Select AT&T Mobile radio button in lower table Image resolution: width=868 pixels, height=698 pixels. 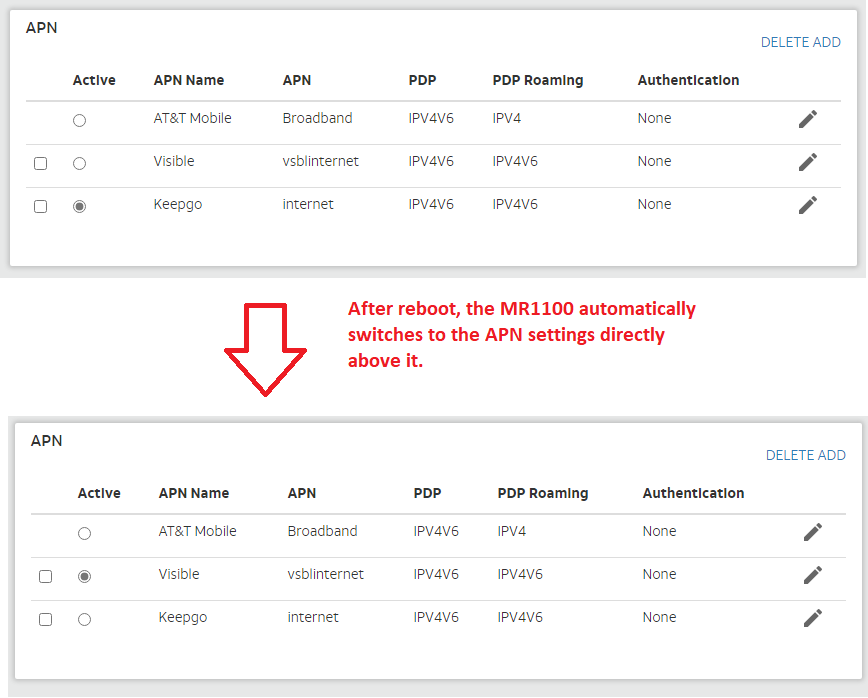pyautogui.click(x=85, y=533)
